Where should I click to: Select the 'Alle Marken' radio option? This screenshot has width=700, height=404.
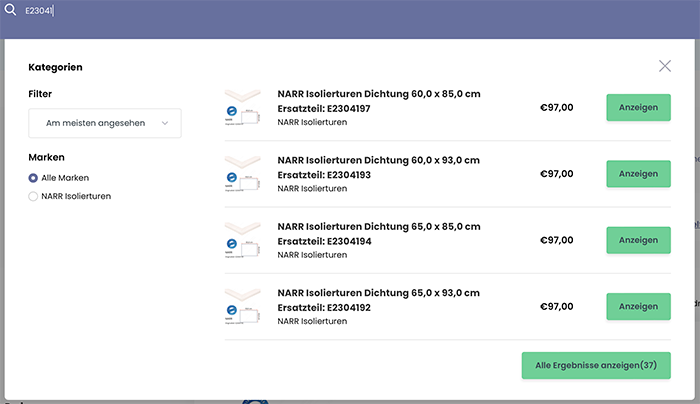[33, 178]
